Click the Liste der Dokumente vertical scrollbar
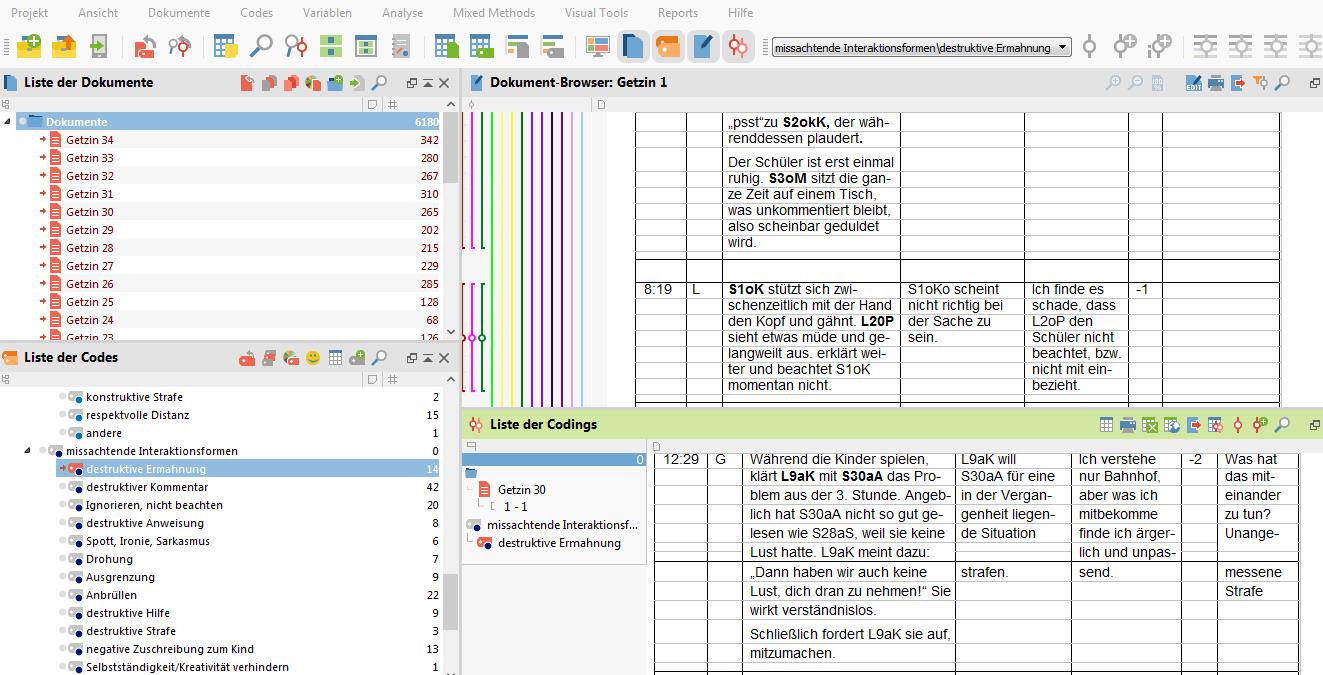Viewport: 1323px width, 675px height. coord(450,160)
